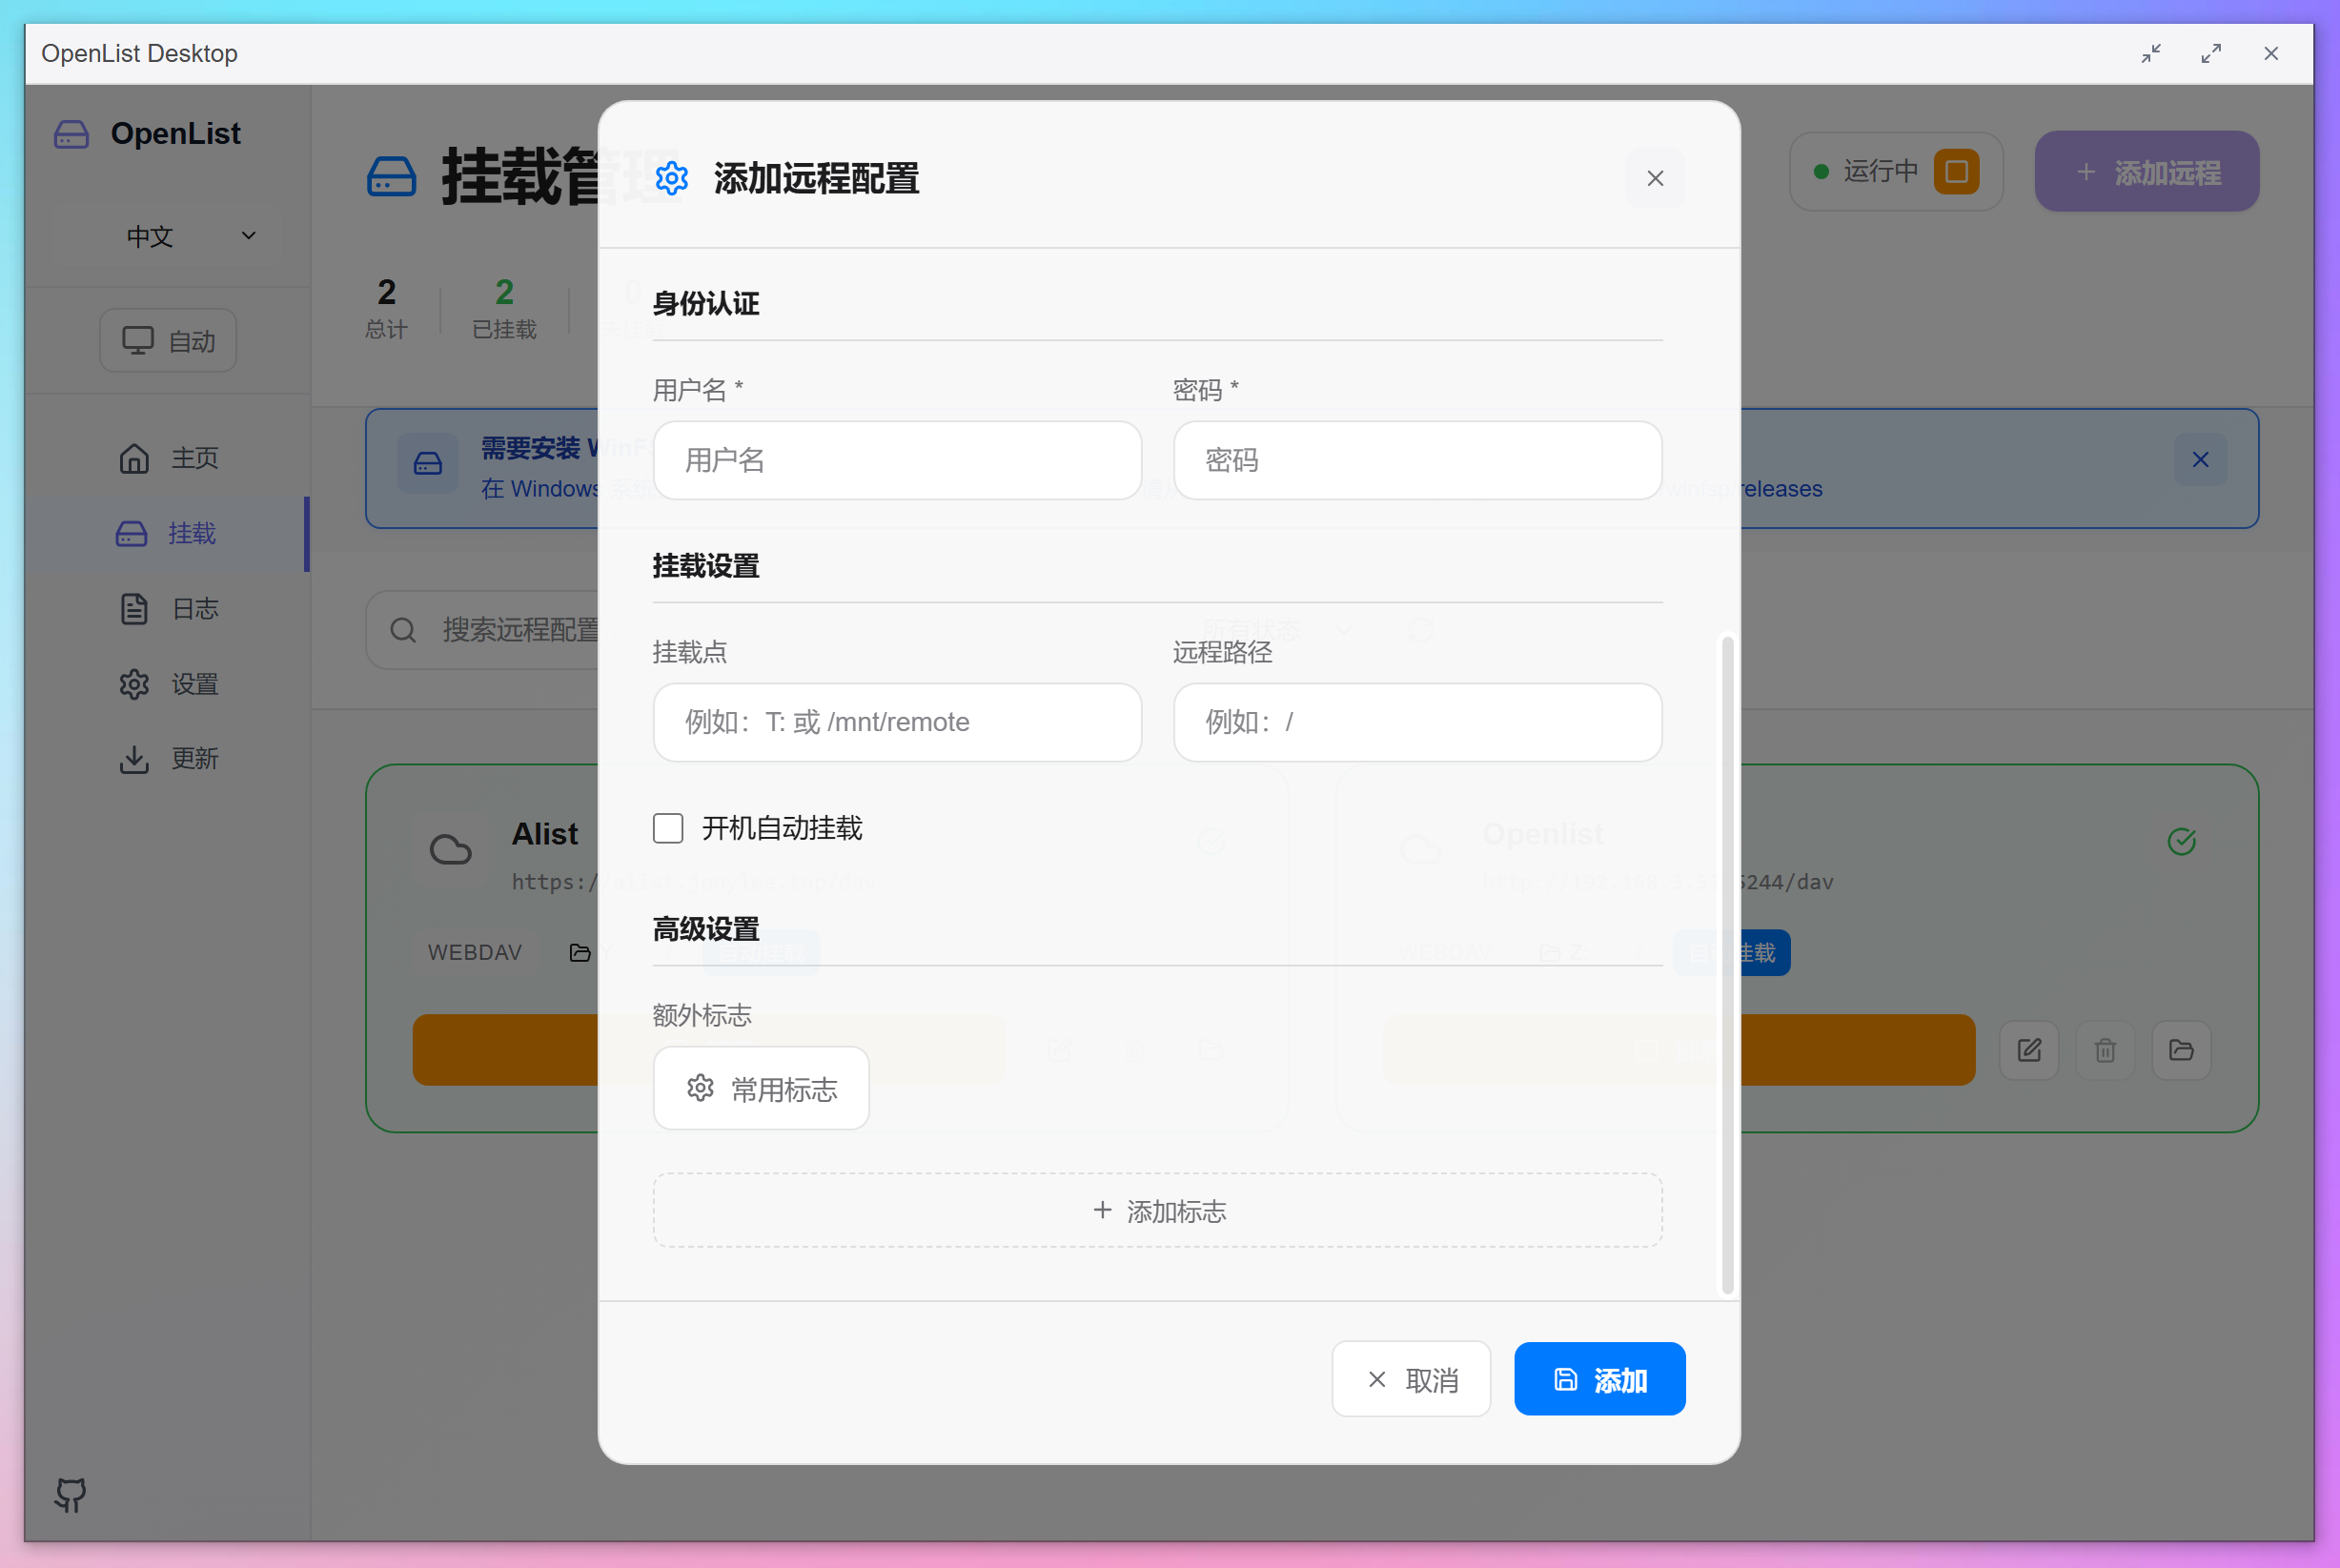Enable 开机自动挂载 auto-mount on startup
This screenshot has width=2340, height=1568.
click(x=667, y=828)
